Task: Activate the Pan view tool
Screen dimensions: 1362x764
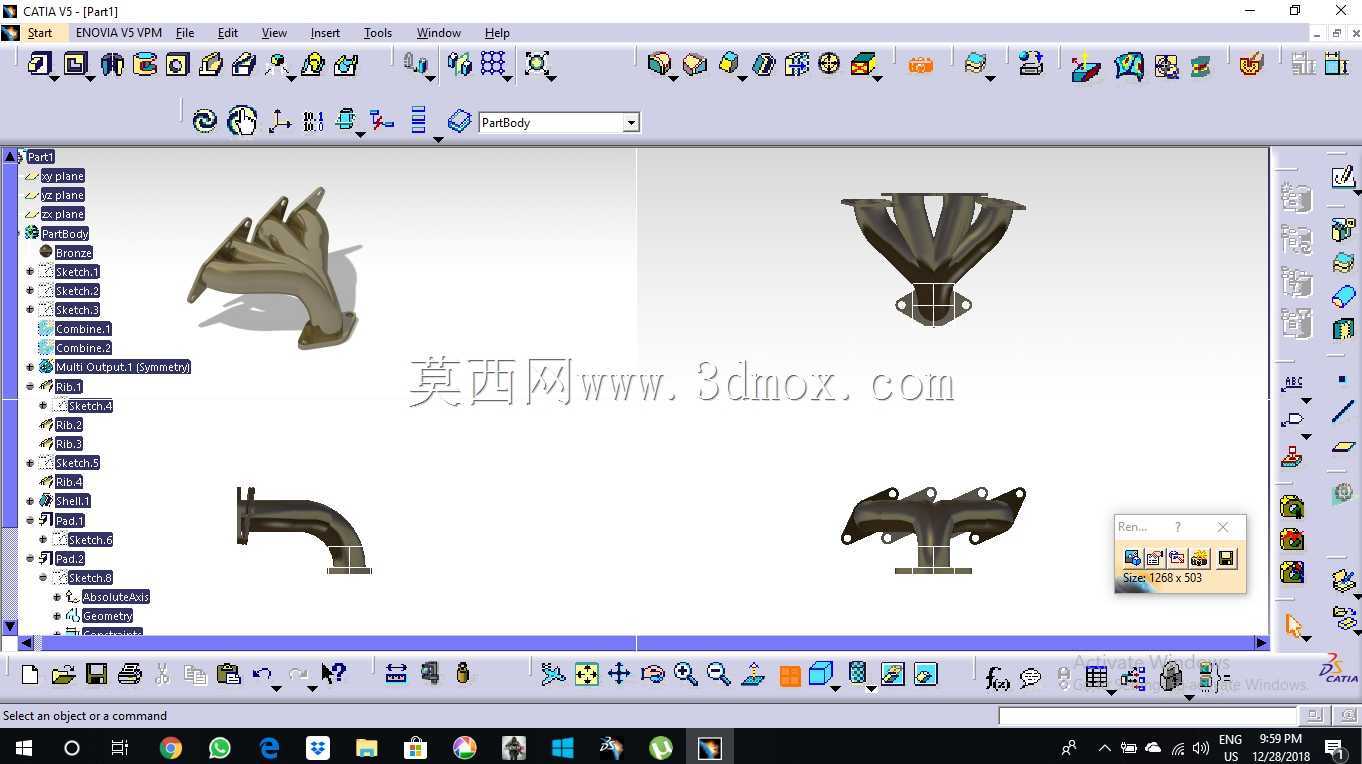Action: pos(619,674)
